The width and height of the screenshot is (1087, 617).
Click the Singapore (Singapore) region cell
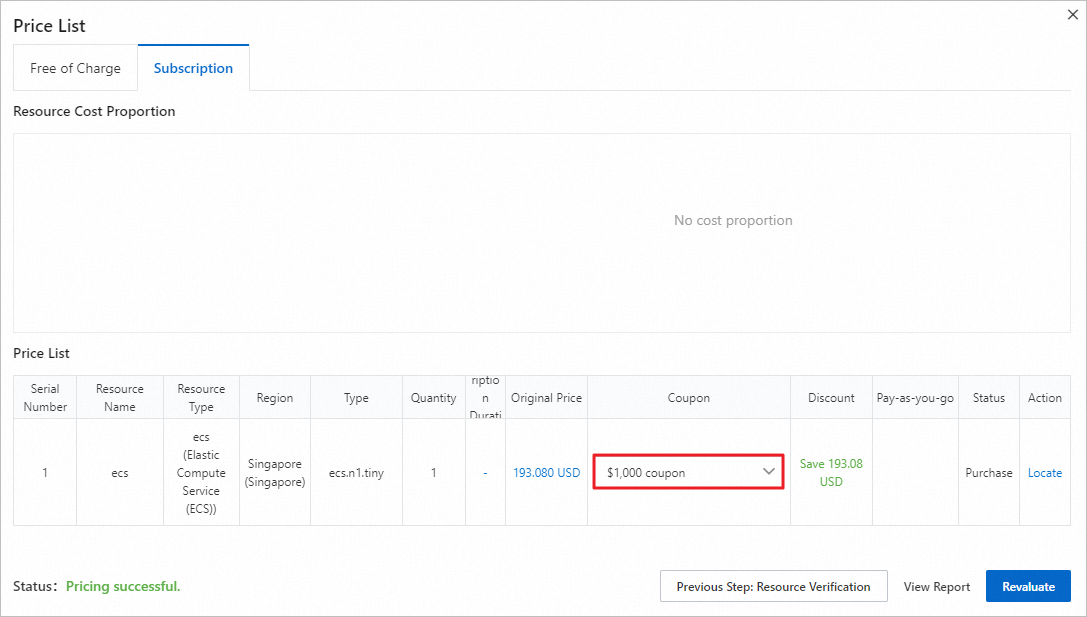tap(275, 473)
